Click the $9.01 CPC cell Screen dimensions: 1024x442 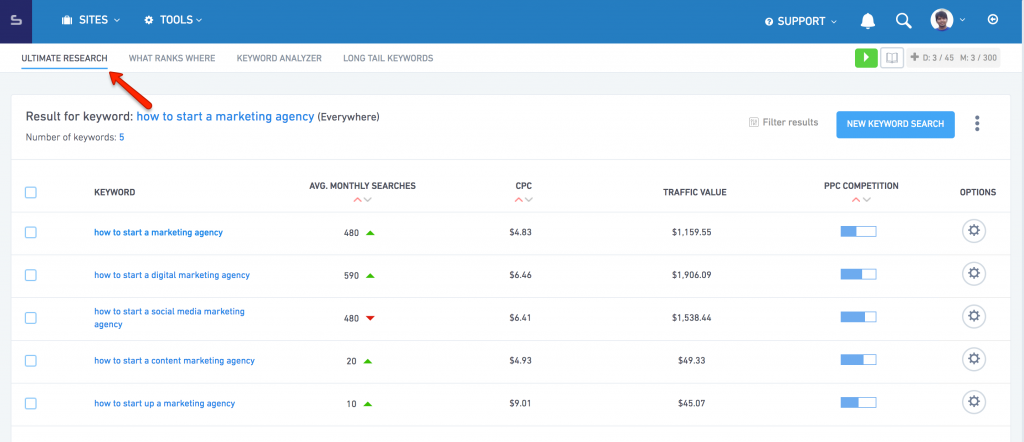point(520,403)
